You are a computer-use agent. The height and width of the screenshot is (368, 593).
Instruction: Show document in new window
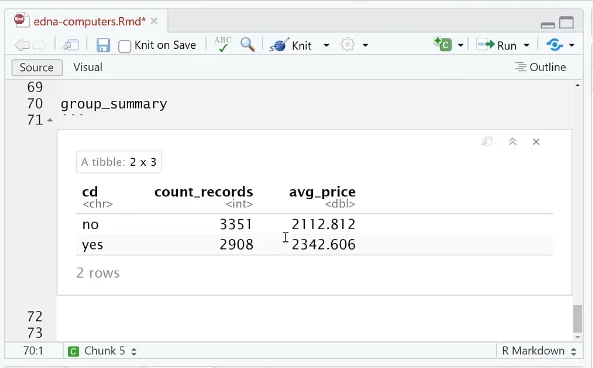point(71,45)
